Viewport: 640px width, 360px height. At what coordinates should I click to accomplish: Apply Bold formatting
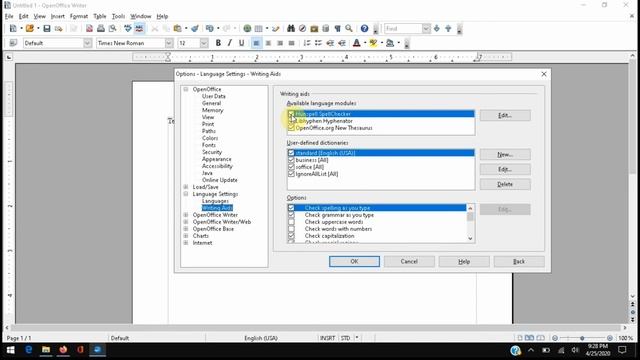tap(218, 43)
